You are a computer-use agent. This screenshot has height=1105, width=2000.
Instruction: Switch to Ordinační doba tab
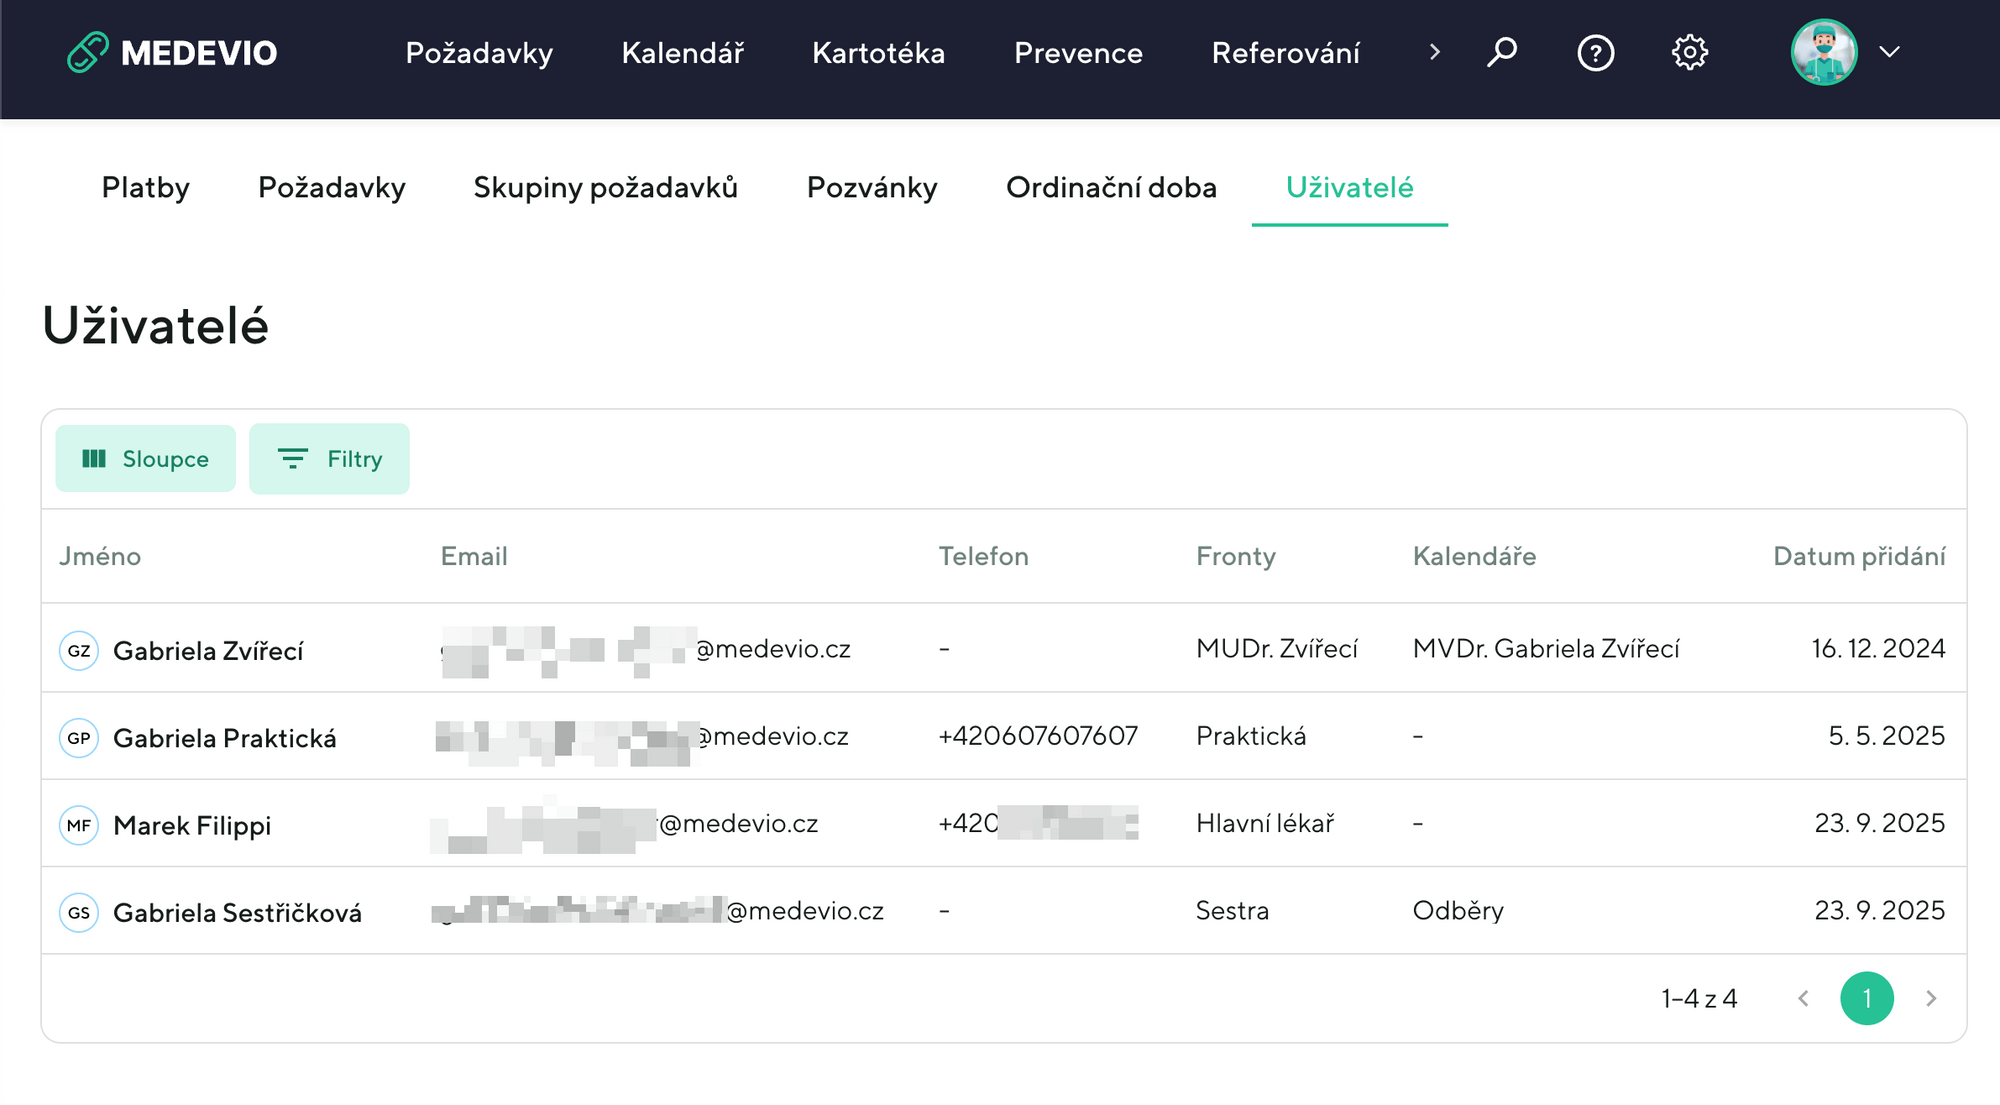click(x=1111, y=188)
